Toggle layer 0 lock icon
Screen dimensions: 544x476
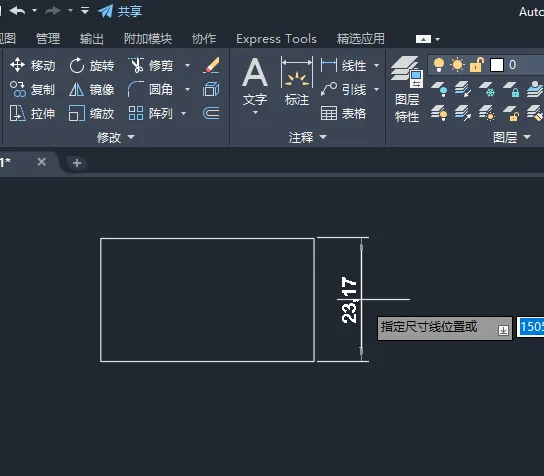click(477, 65)
